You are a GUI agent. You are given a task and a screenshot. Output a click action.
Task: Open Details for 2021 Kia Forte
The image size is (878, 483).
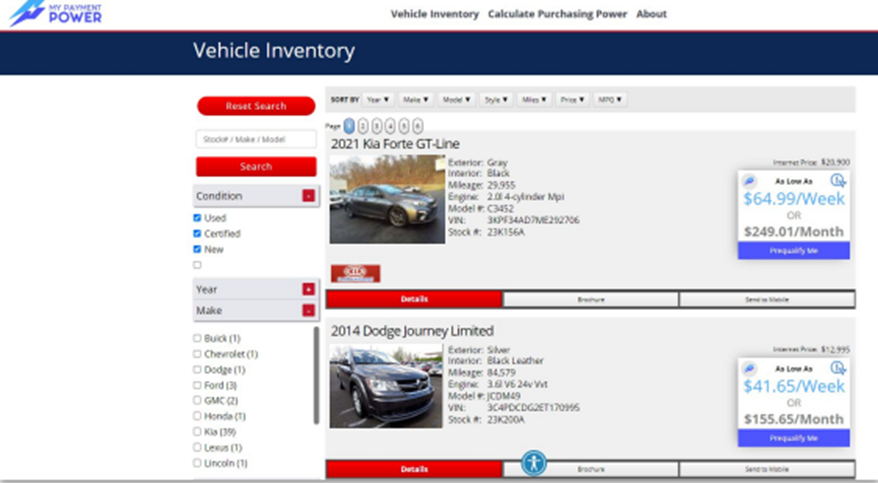click(x=414, y=299)
